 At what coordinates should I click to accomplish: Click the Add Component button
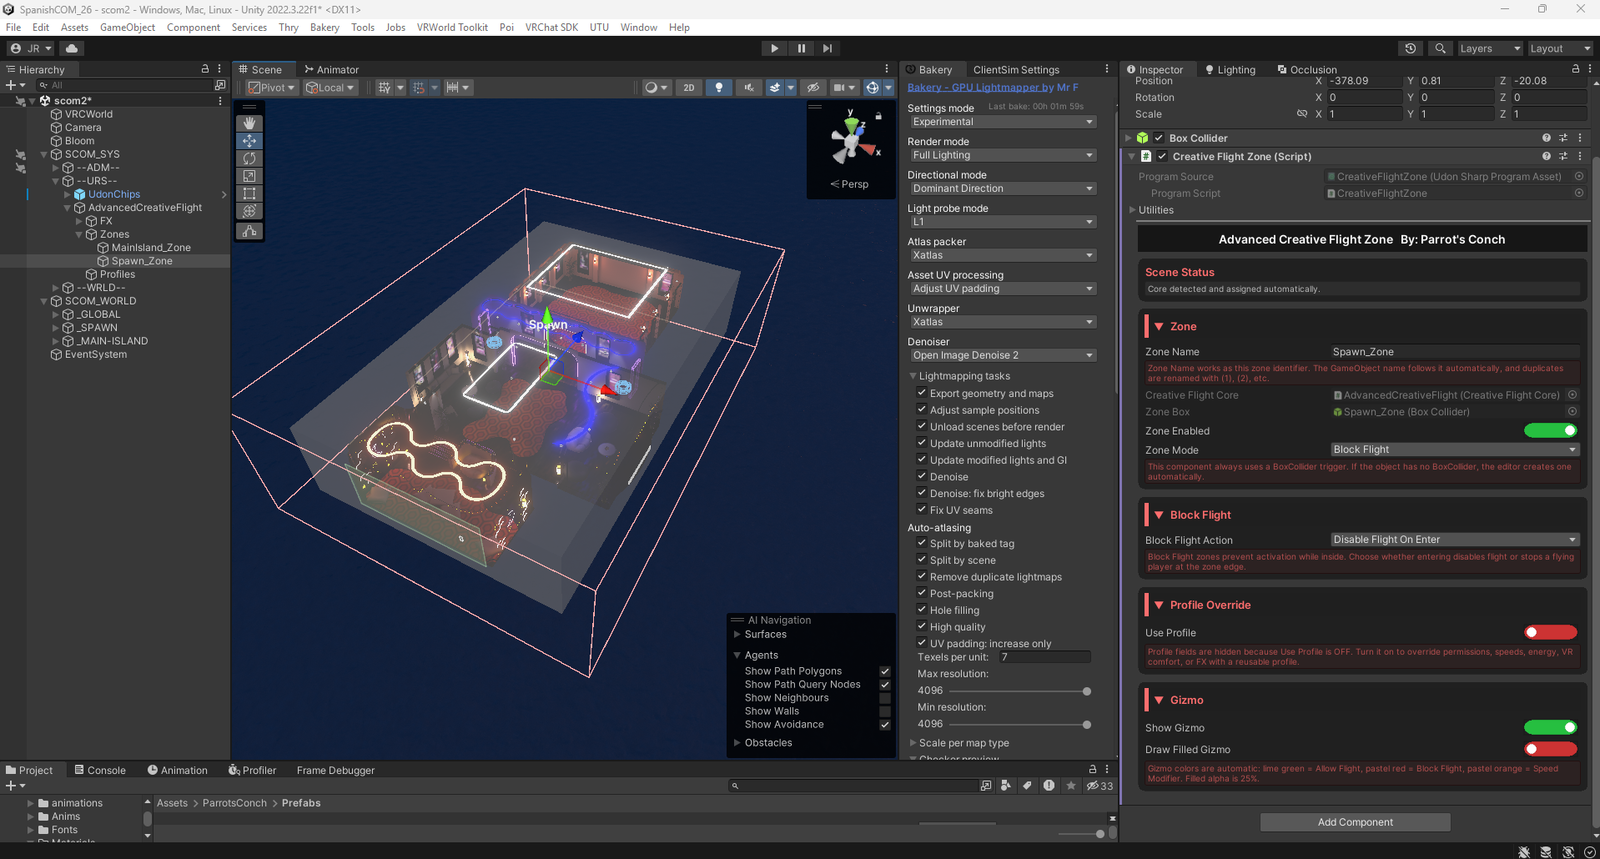click(x=1355, y=822)
